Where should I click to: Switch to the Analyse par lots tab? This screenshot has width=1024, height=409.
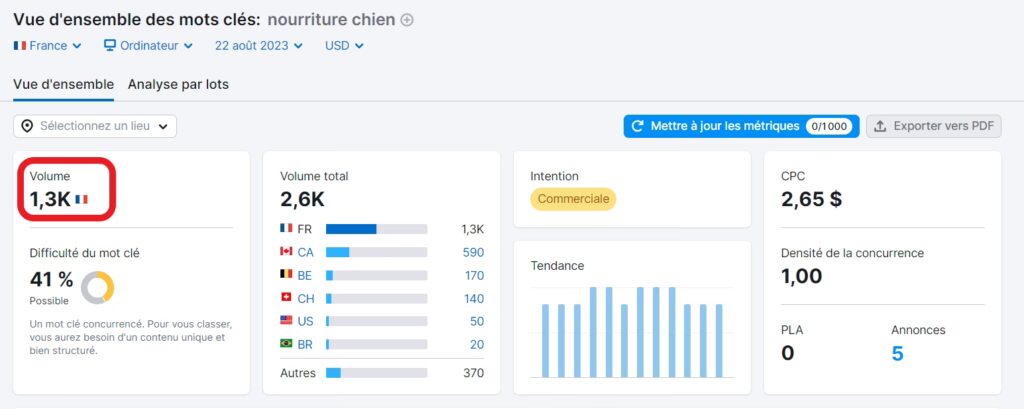pyautogui.click(x=178, y=84)
